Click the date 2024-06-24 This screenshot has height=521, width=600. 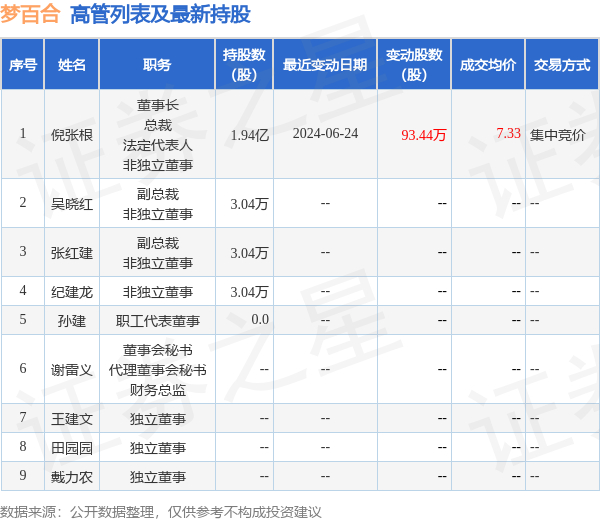(x=325, y=134)
